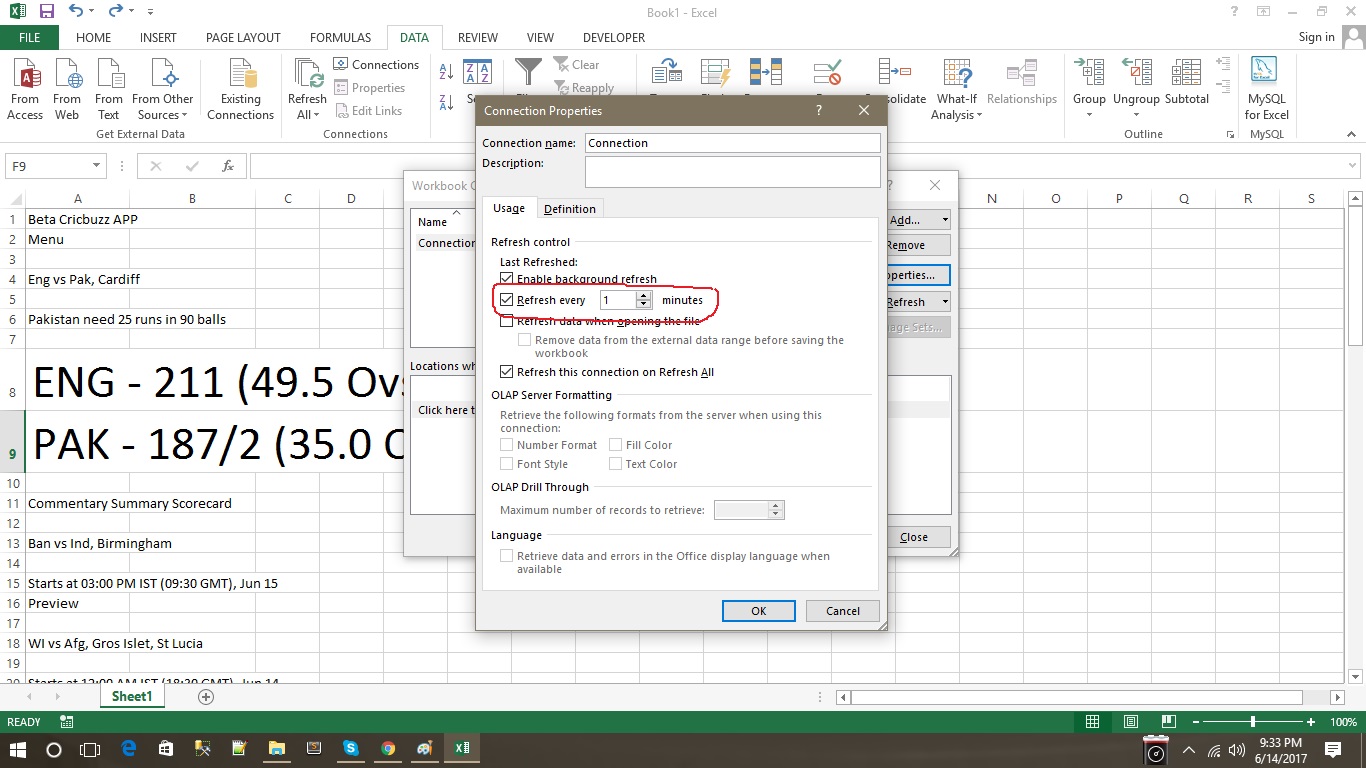Click Sign in at the top right

pyautogui.click(x=1316, y=37)
